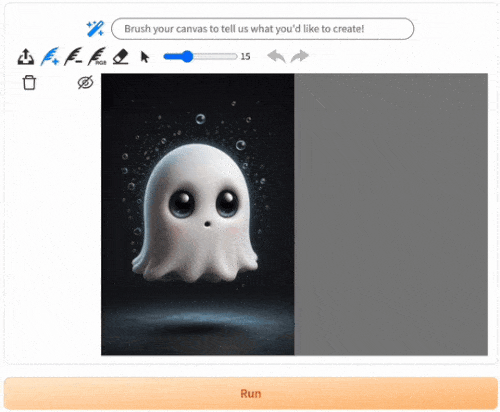
Task: Select the RGB color brush tool
Action: pos(97,56)
